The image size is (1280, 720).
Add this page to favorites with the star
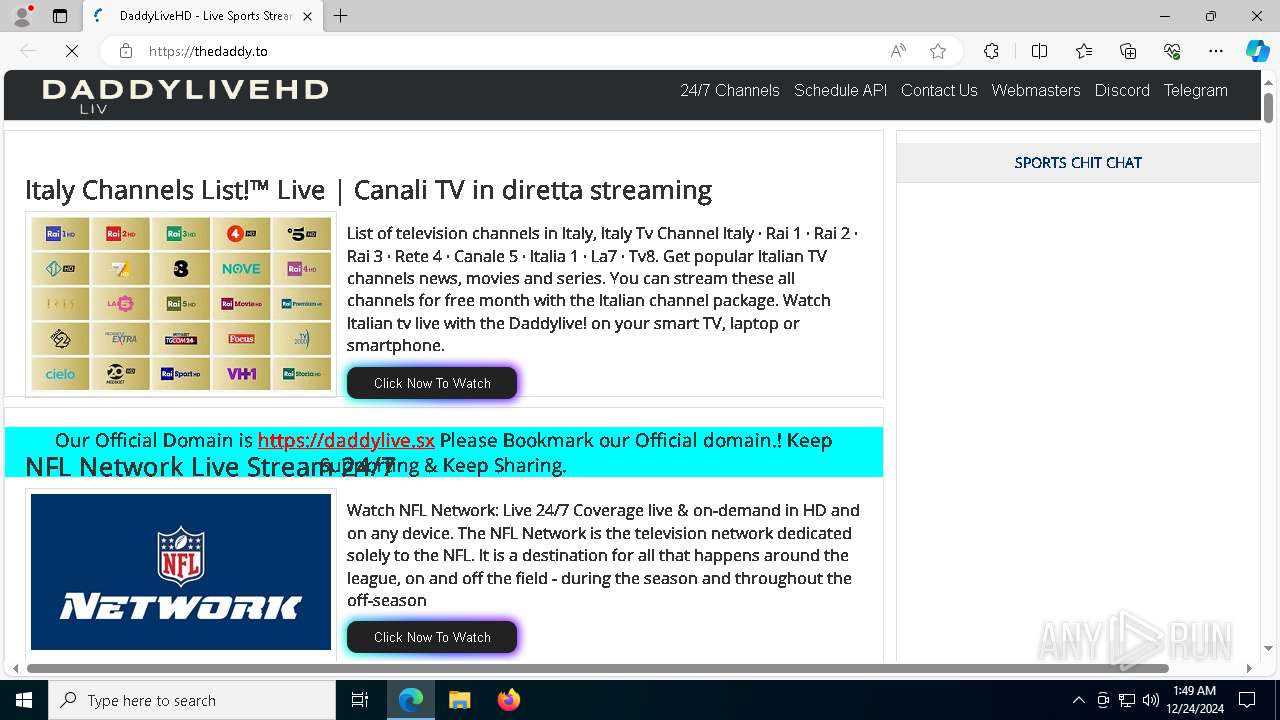938,51
